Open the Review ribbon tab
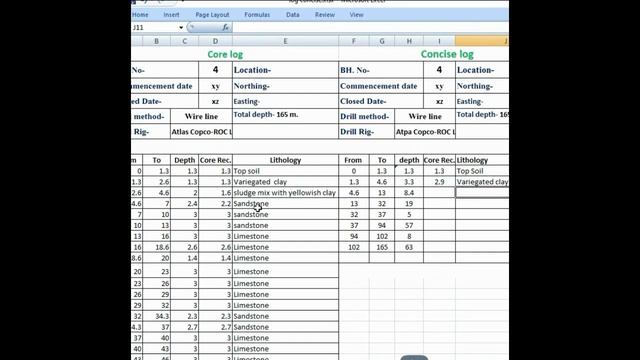 [325, 15]
